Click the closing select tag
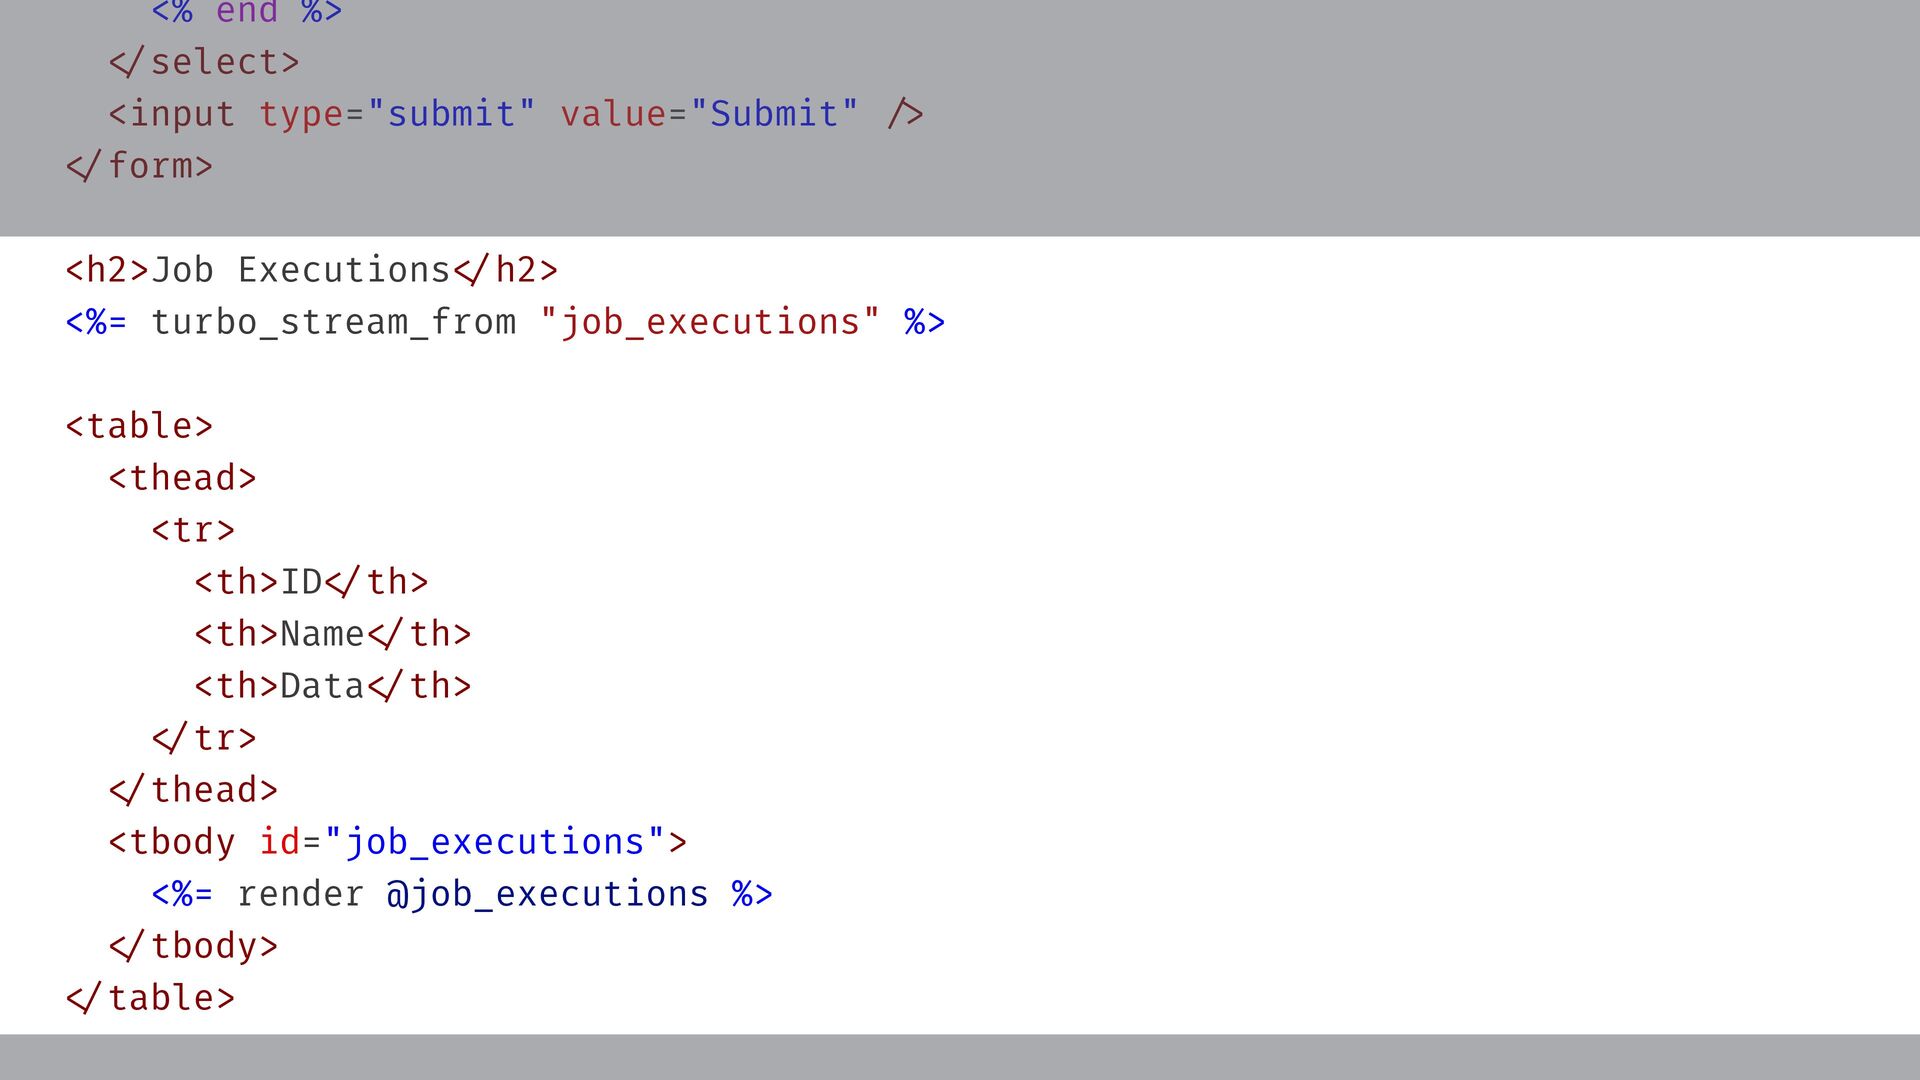 pyautogui.click(x=204, y=62)
